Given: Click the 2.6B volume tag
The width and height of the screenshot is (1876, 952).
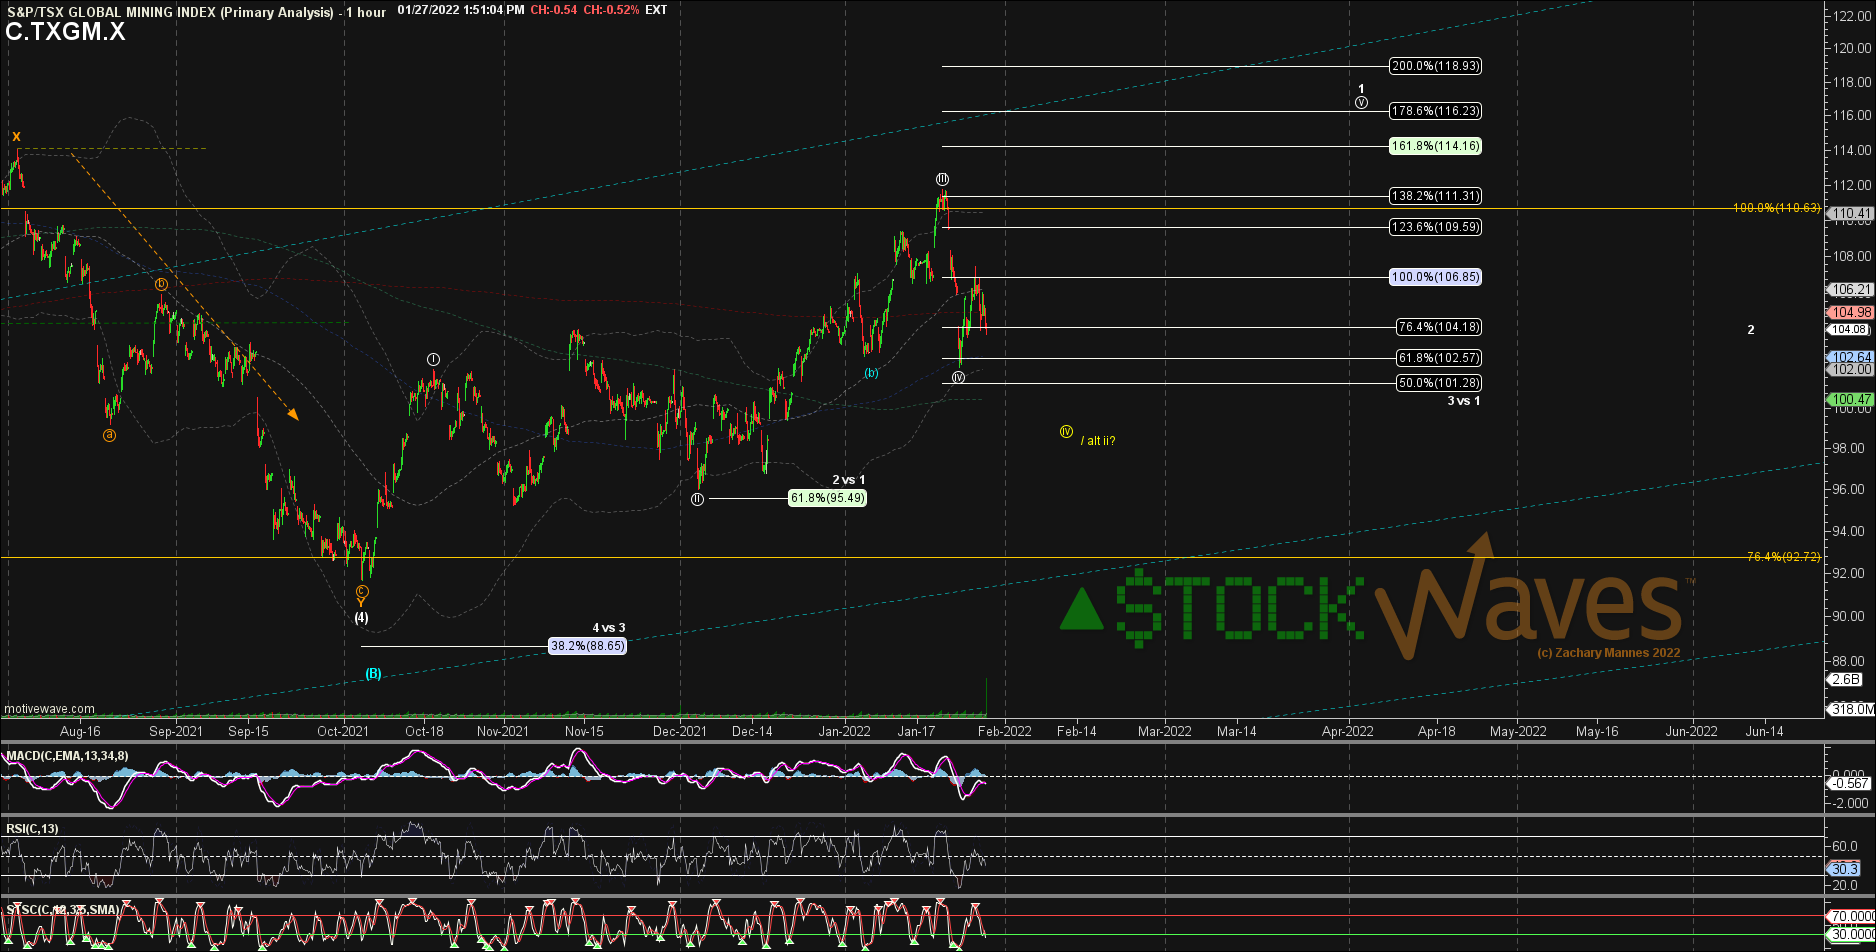Looking at the screenshot, I should coord(1845,680).
